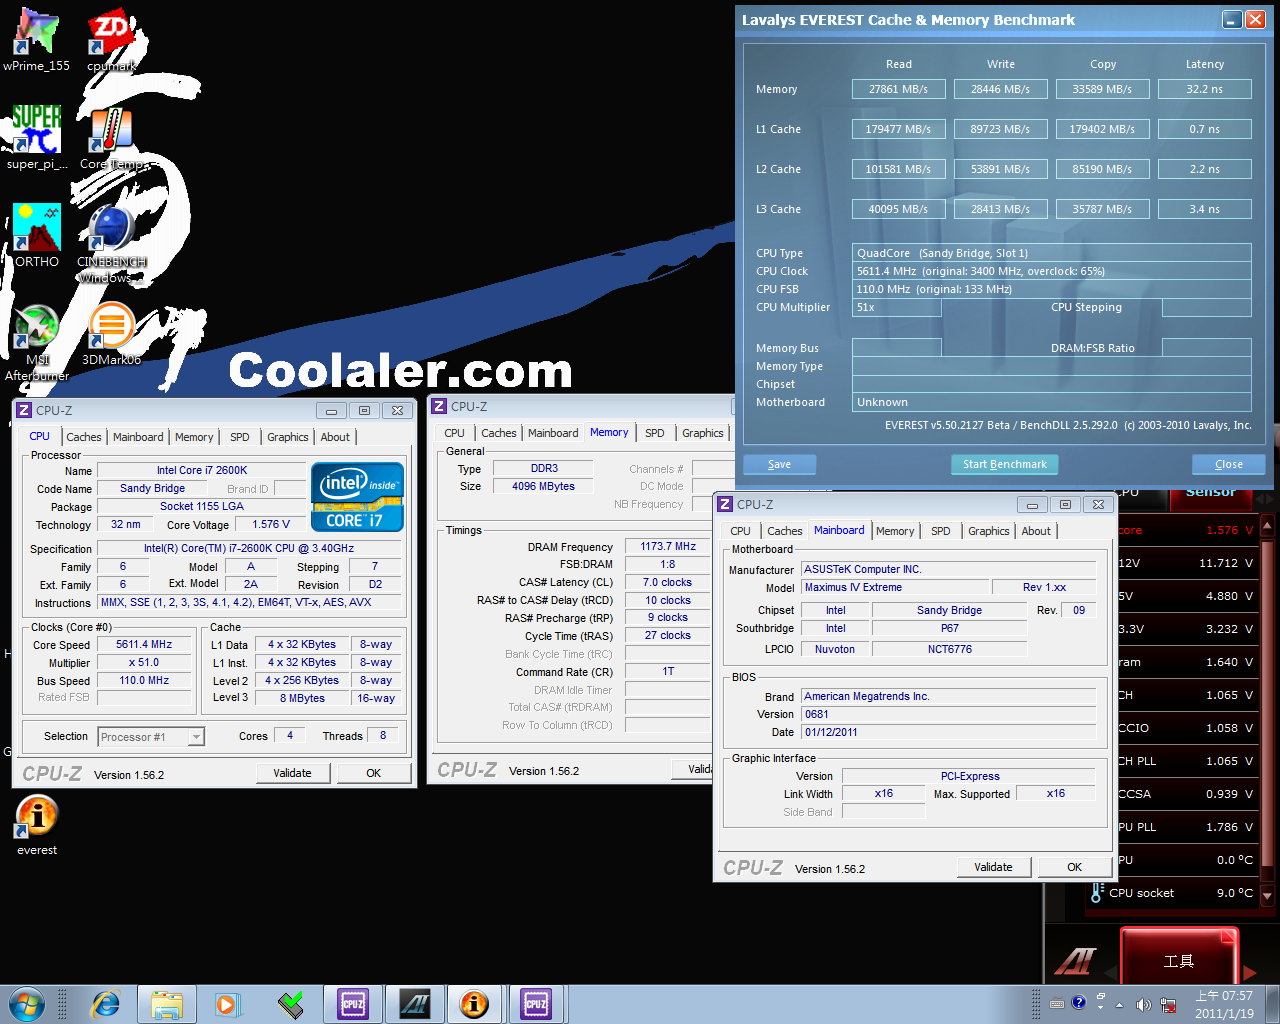1280x1024 pixels.
Task: Click Close in the EVEREST benchmark window
Action: [x=1229, y=464]
